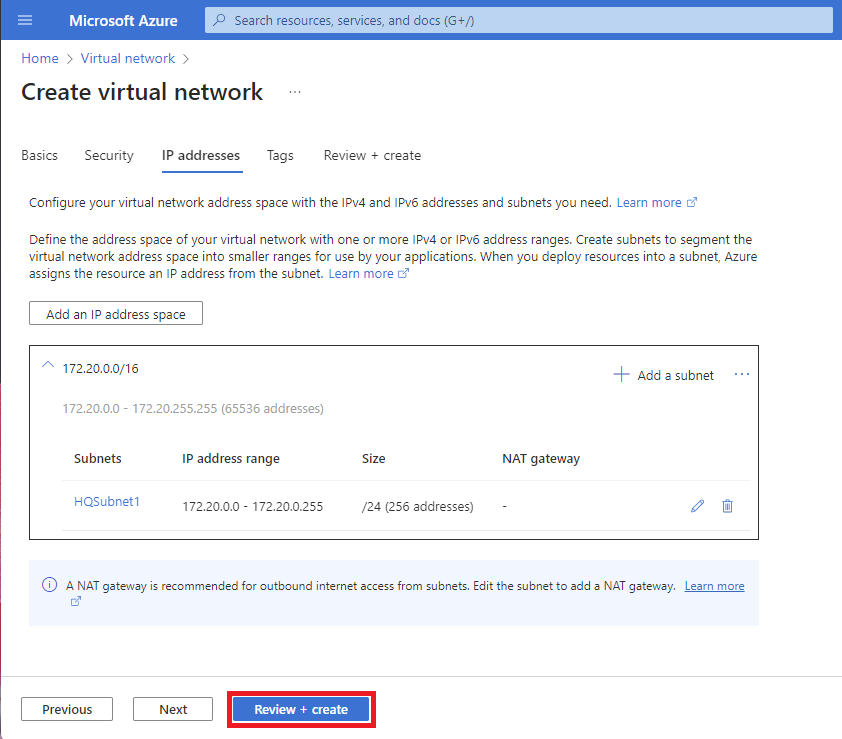Navigate to Virtual network via the breadcrumb
This screenshot has height=739, width=842.
coord(127,58)
